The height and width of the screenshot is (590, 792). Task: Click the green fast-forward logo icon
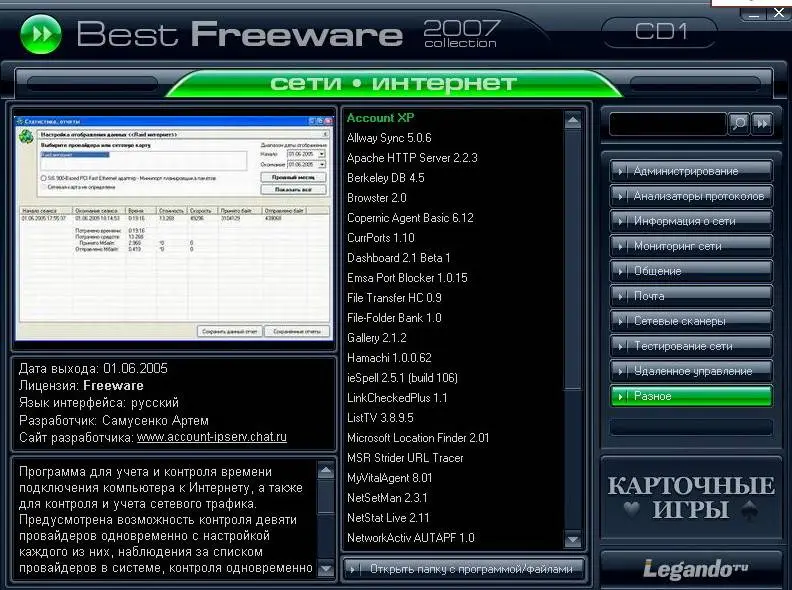click(x=41, y=34)
